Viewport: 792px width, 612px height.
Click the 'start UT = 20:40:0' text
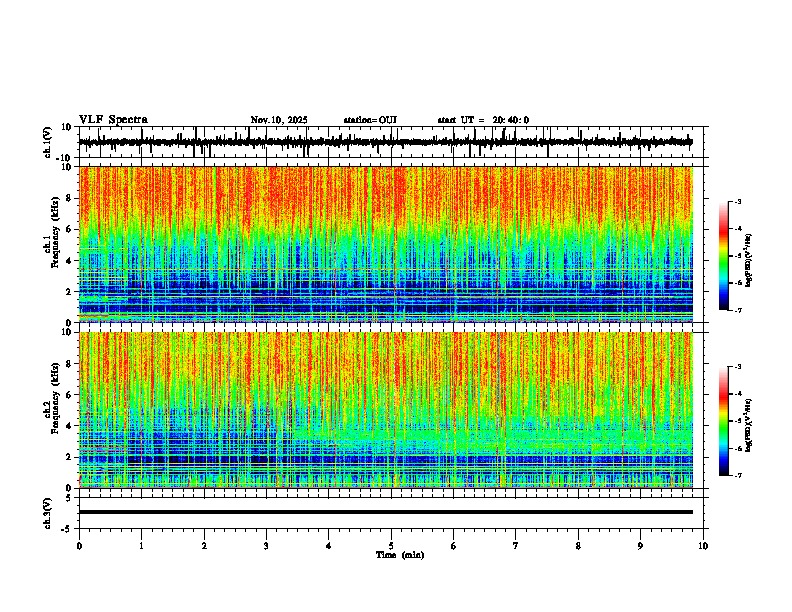coord(483,120)
